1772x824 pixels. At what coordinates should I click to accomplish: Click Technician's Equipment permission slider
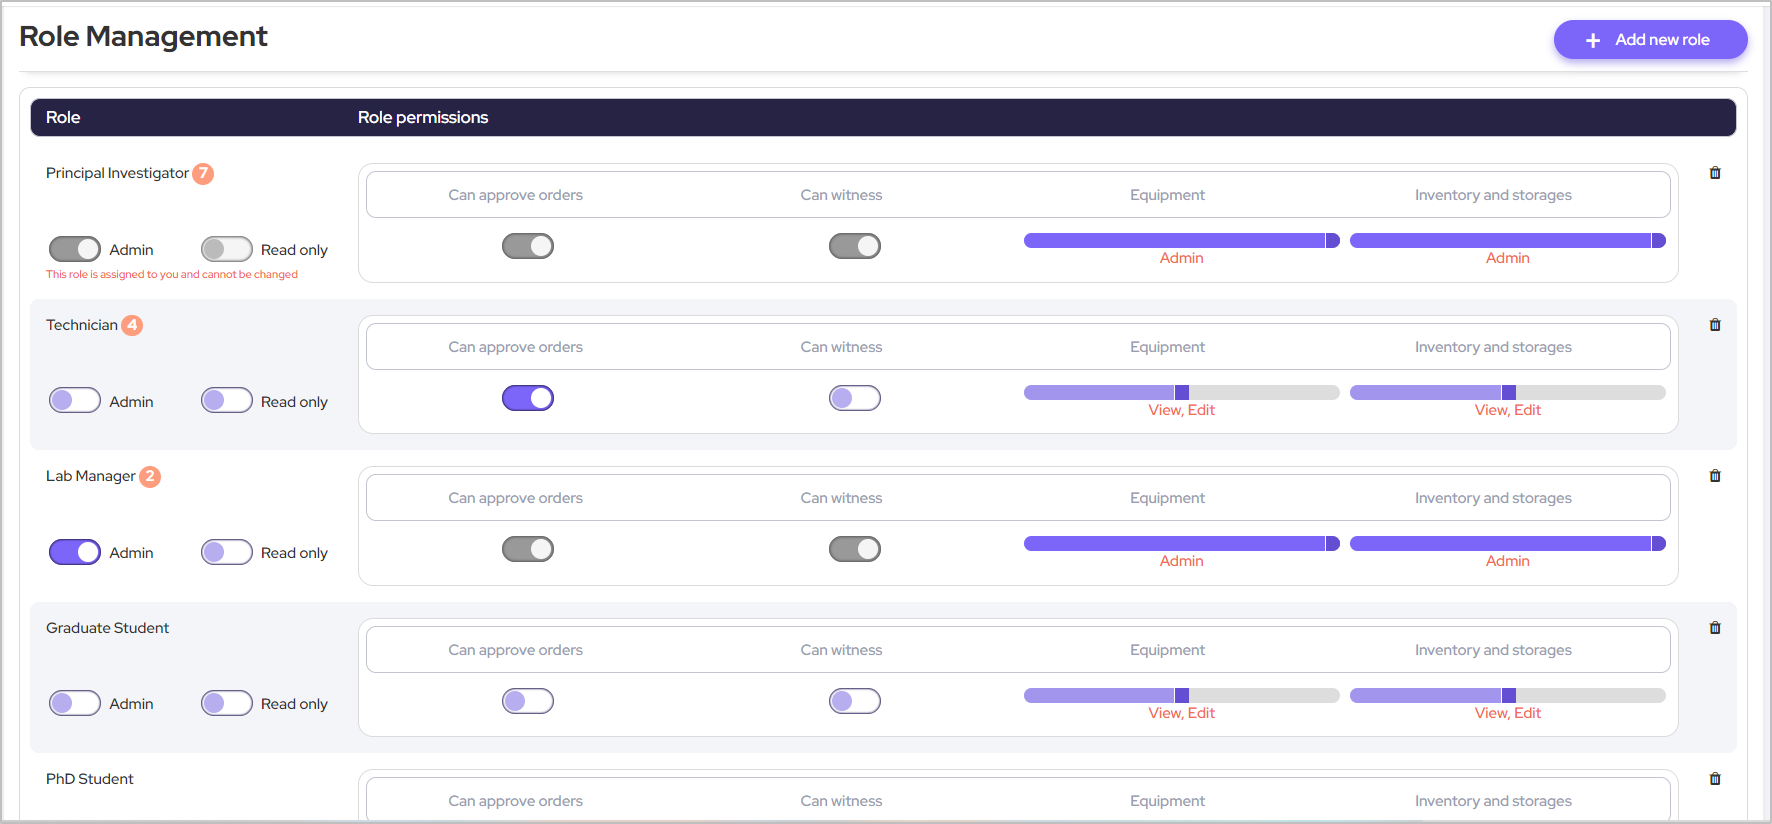[1181, 393]
